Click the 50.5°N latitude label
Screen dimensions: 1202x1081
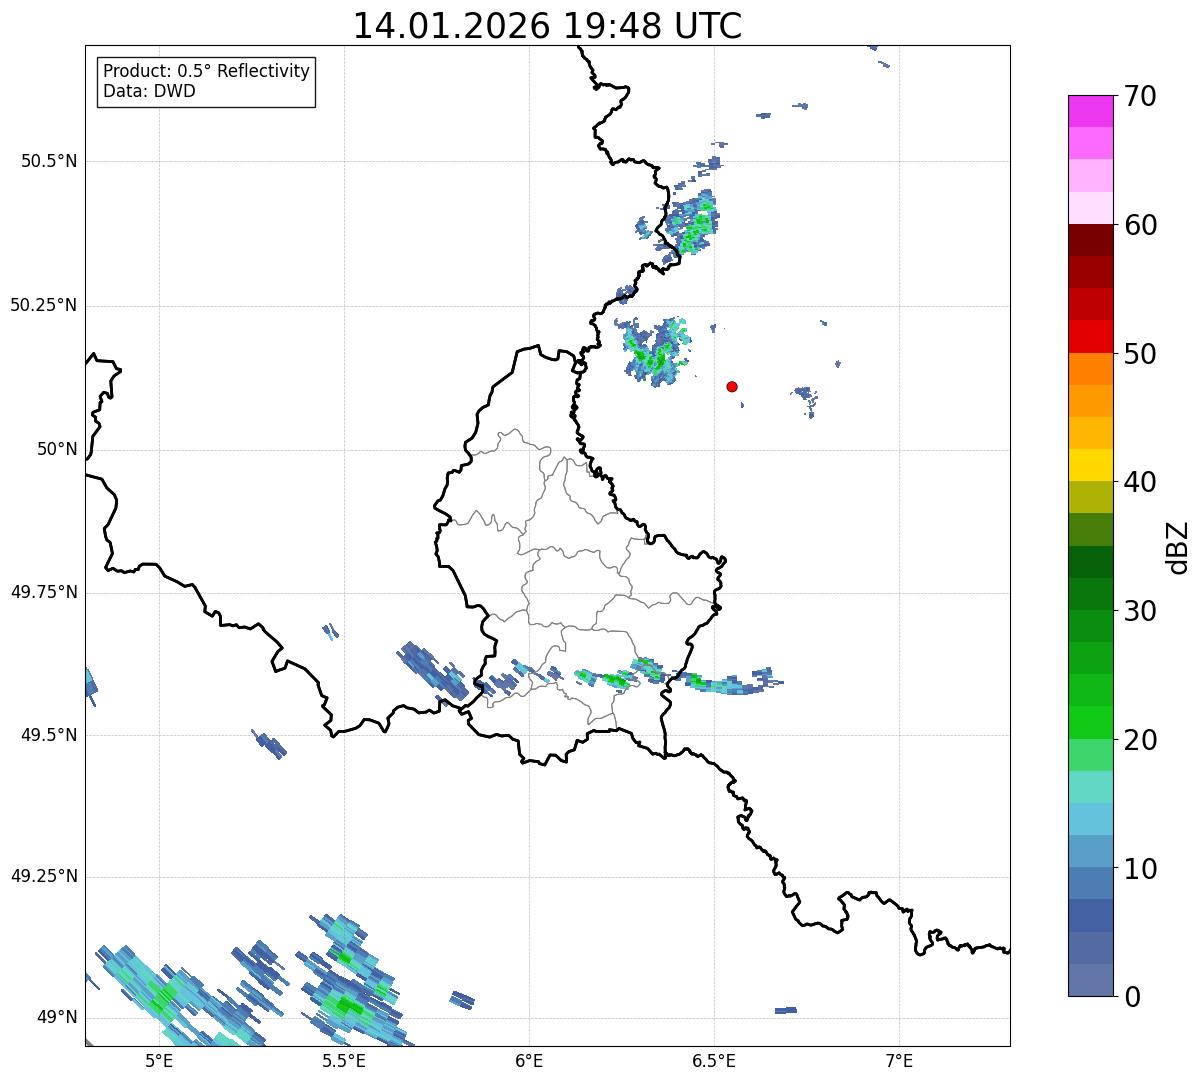49,161
